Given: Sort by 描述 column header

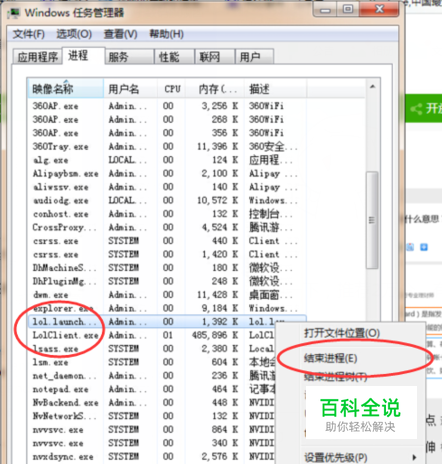Looking at the screenshot, I should 275,89.
